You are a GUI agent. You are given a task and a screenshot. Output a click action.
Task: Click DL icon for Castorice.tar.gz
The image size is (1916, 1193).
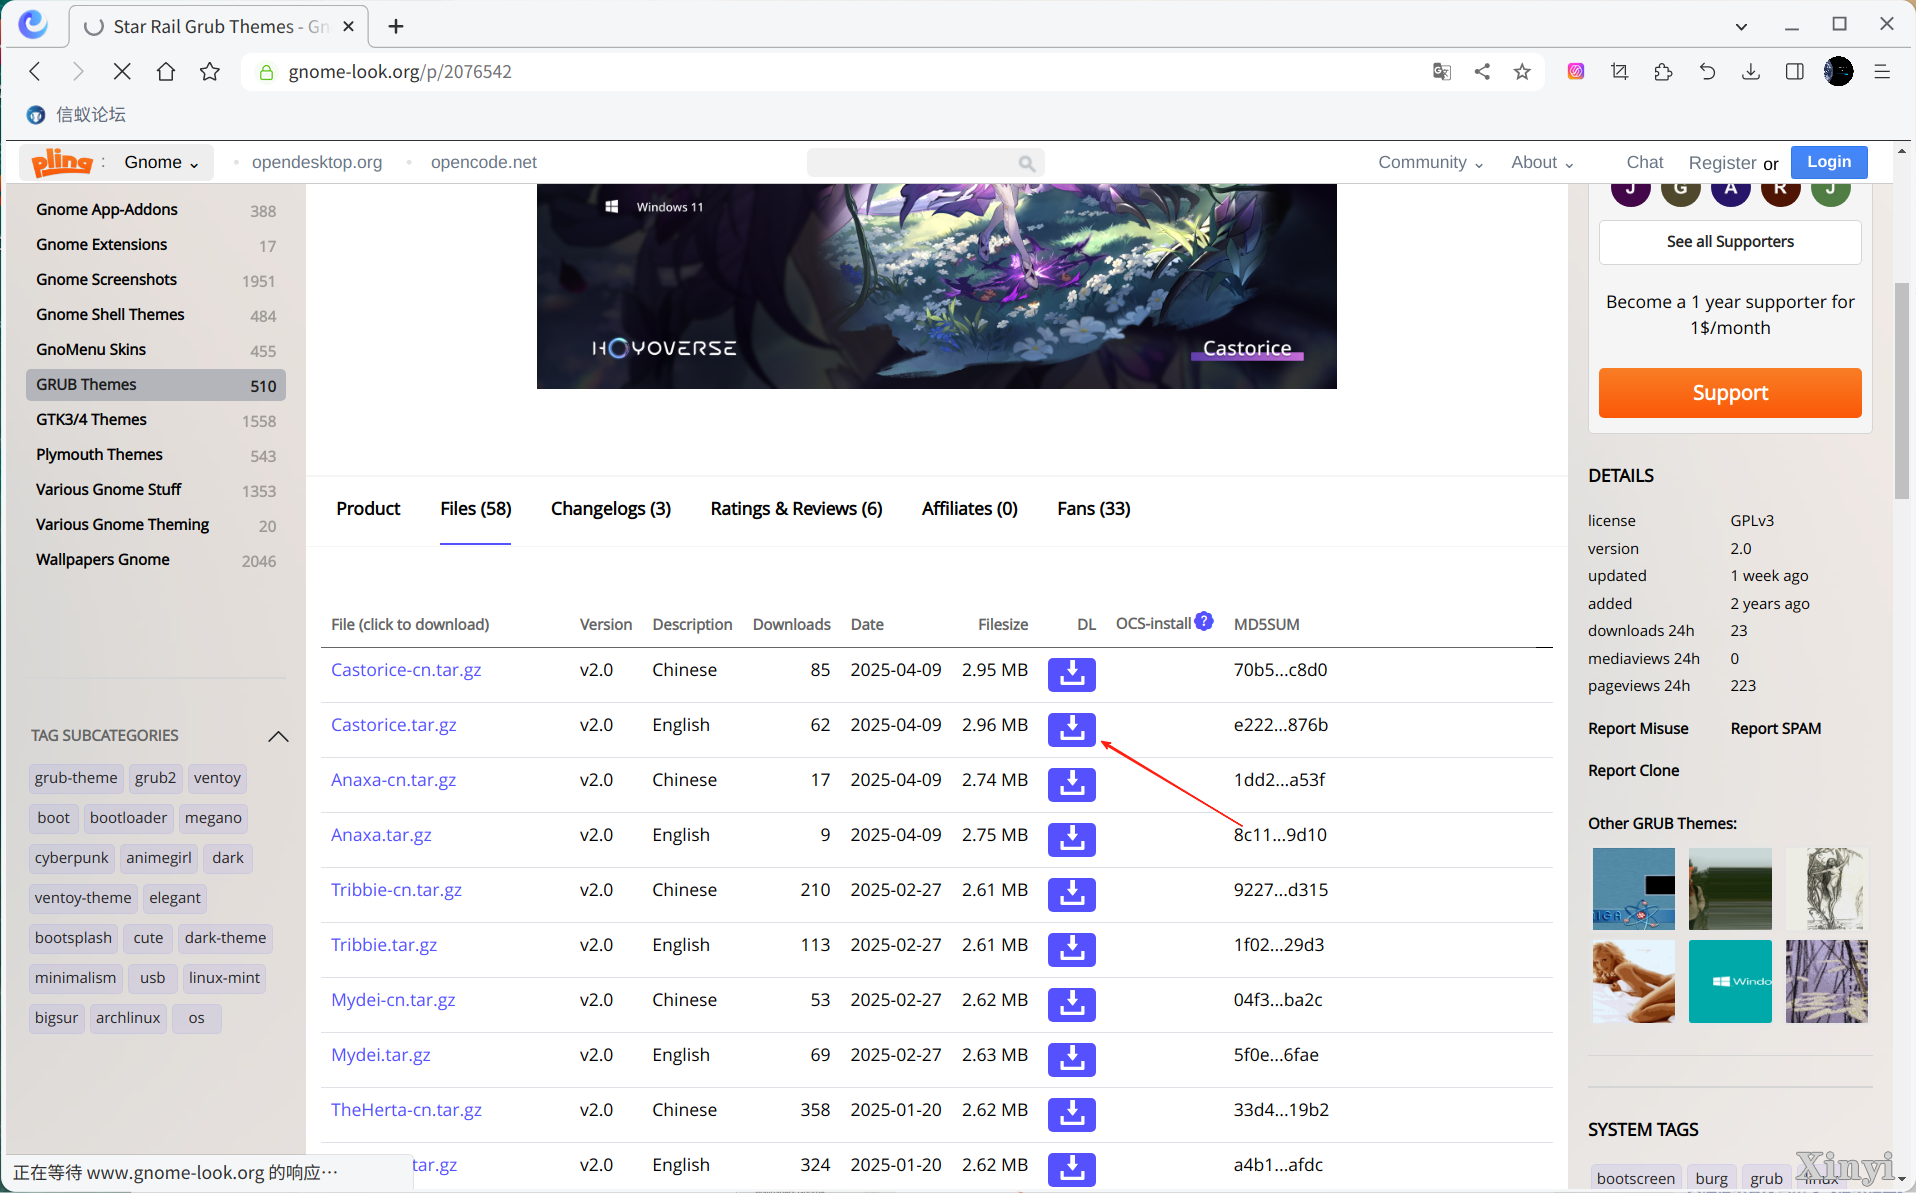(1071, 729)
